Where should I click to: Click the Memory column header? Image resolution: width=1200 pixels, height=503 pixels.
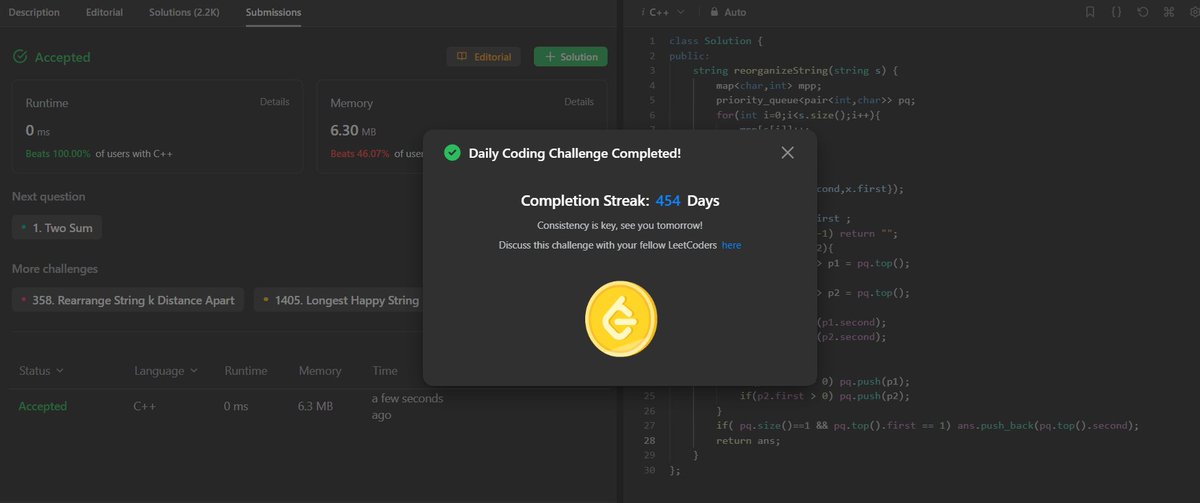pyautogui.click(x=320, y=371)
